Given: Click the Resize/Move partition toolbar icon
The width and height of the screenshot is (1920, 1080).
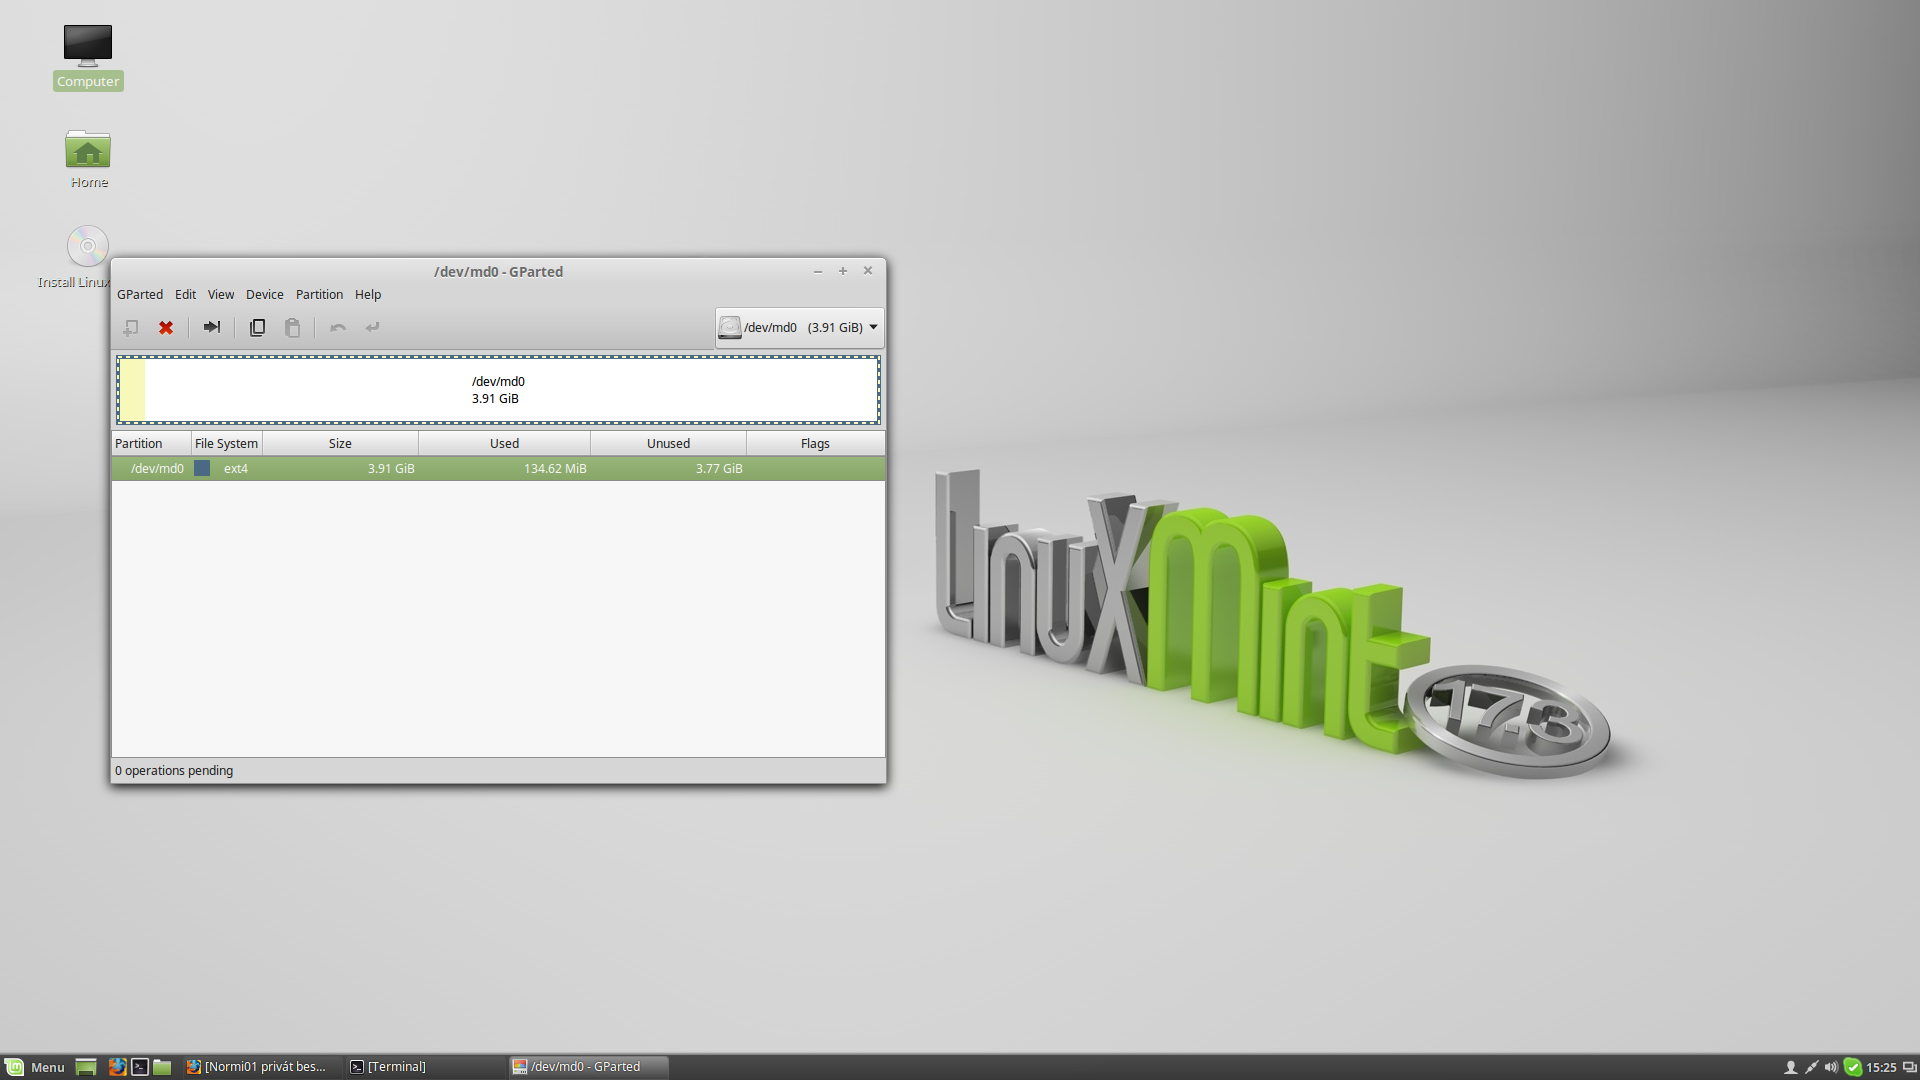Looking at the screenshot, I should 212,328.
